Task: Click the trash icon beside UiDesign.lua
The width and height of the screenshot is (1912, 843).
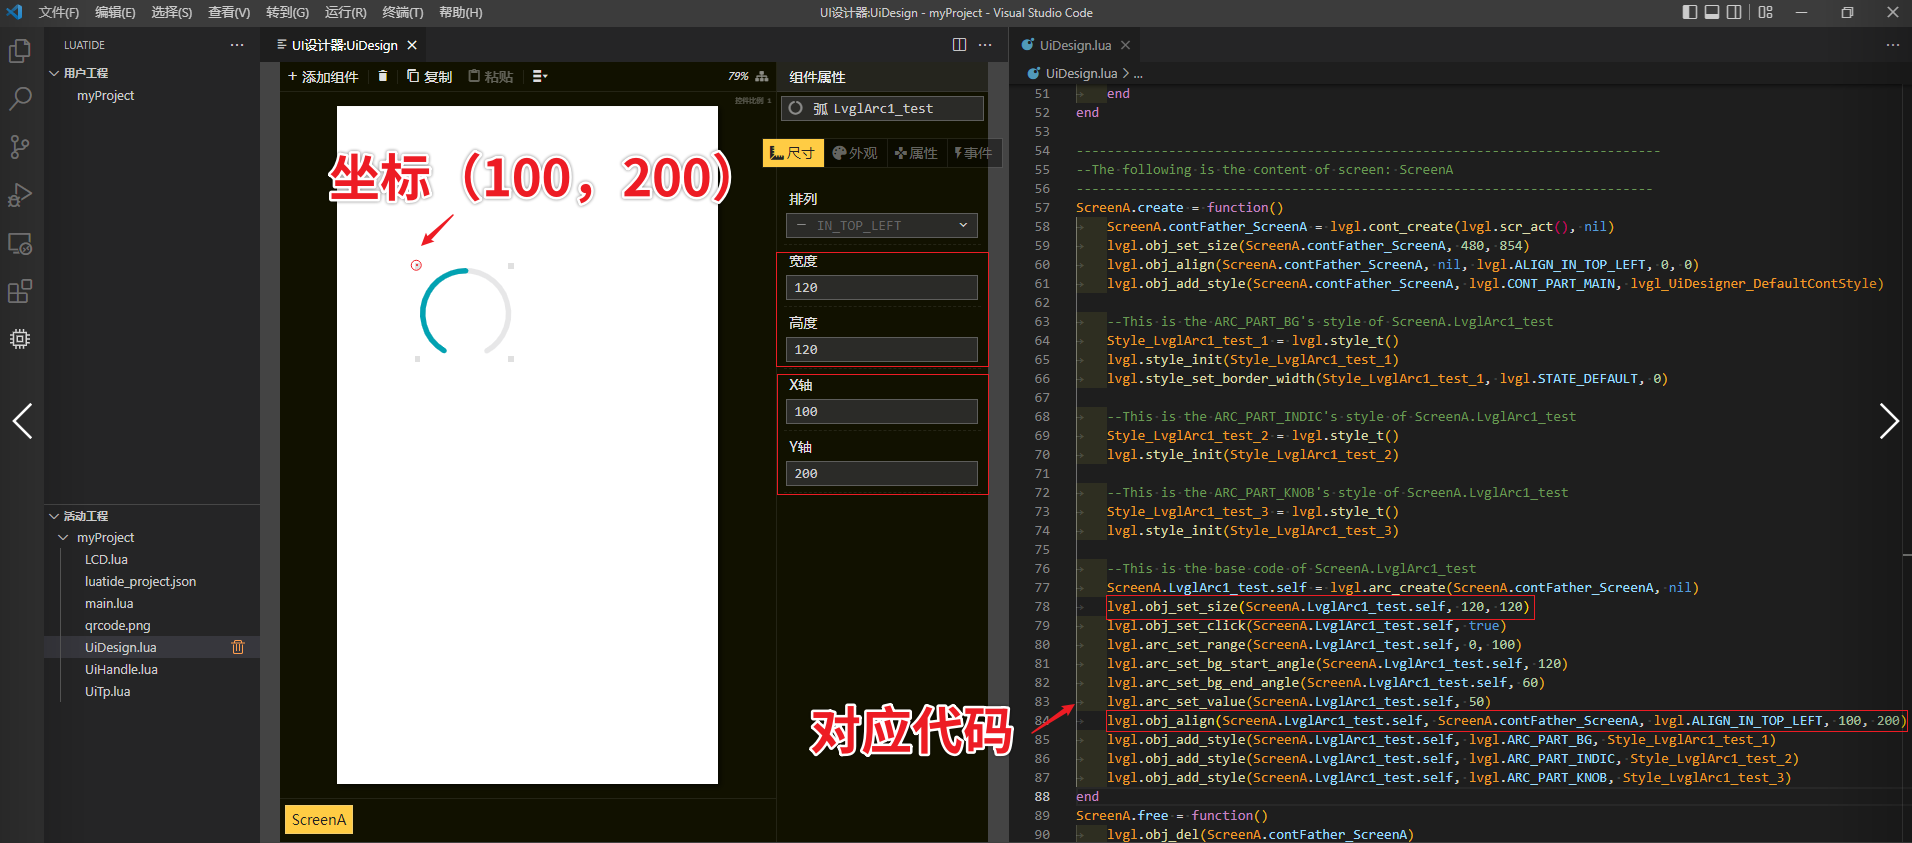Action: (238, 647)
